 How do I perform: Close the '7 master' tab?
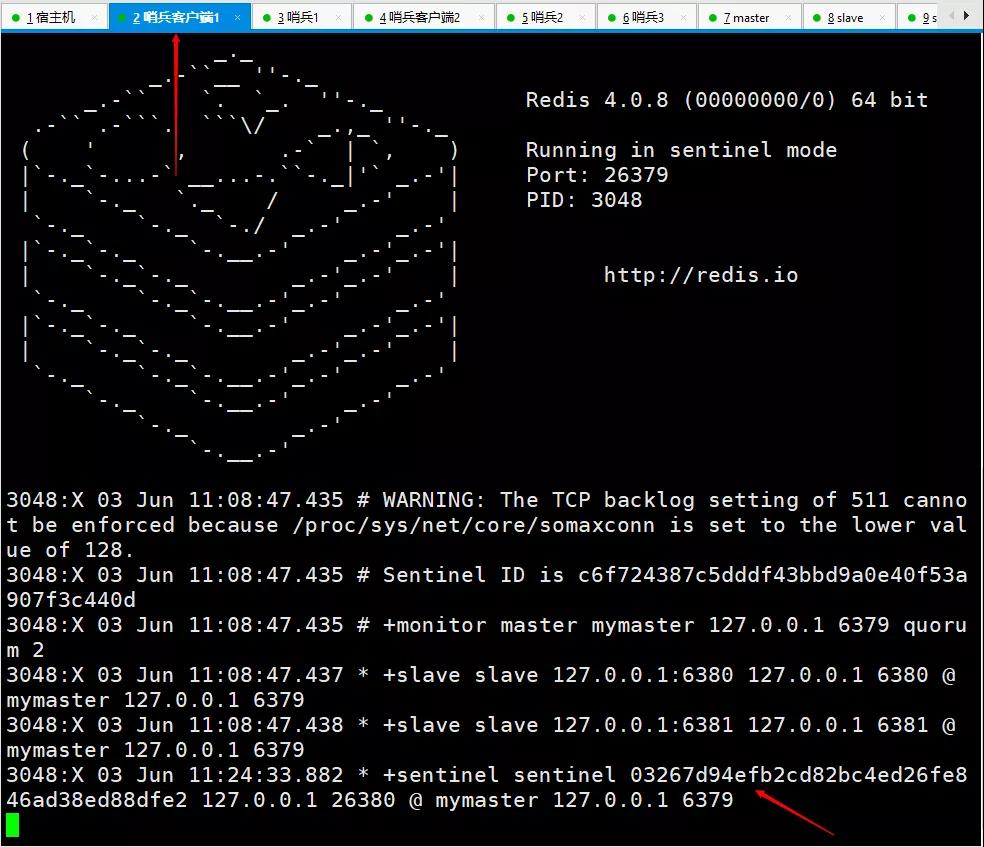(788, 18)
